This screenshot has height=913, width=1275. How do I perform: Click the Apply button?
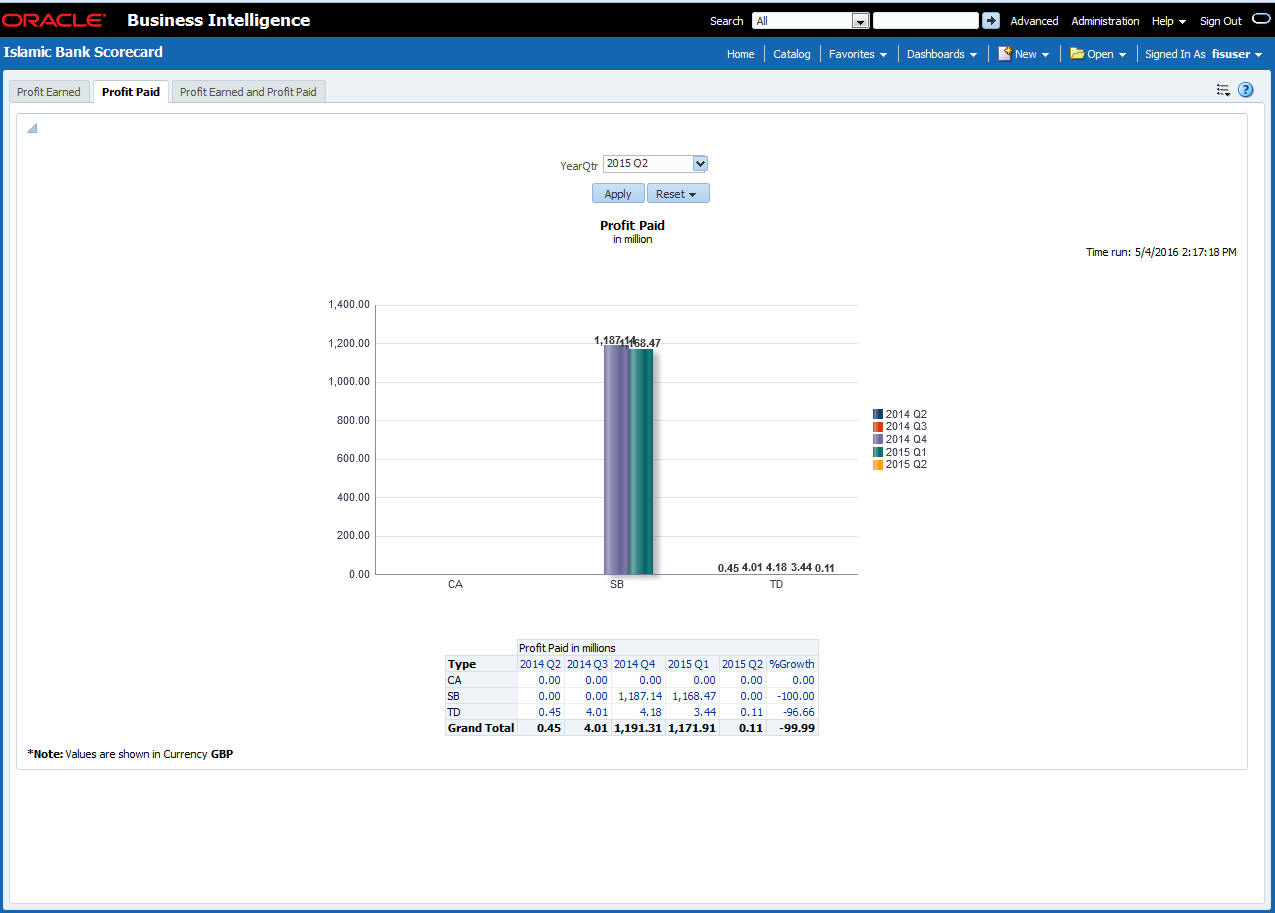pyautogui.click(x=618, y=194)
